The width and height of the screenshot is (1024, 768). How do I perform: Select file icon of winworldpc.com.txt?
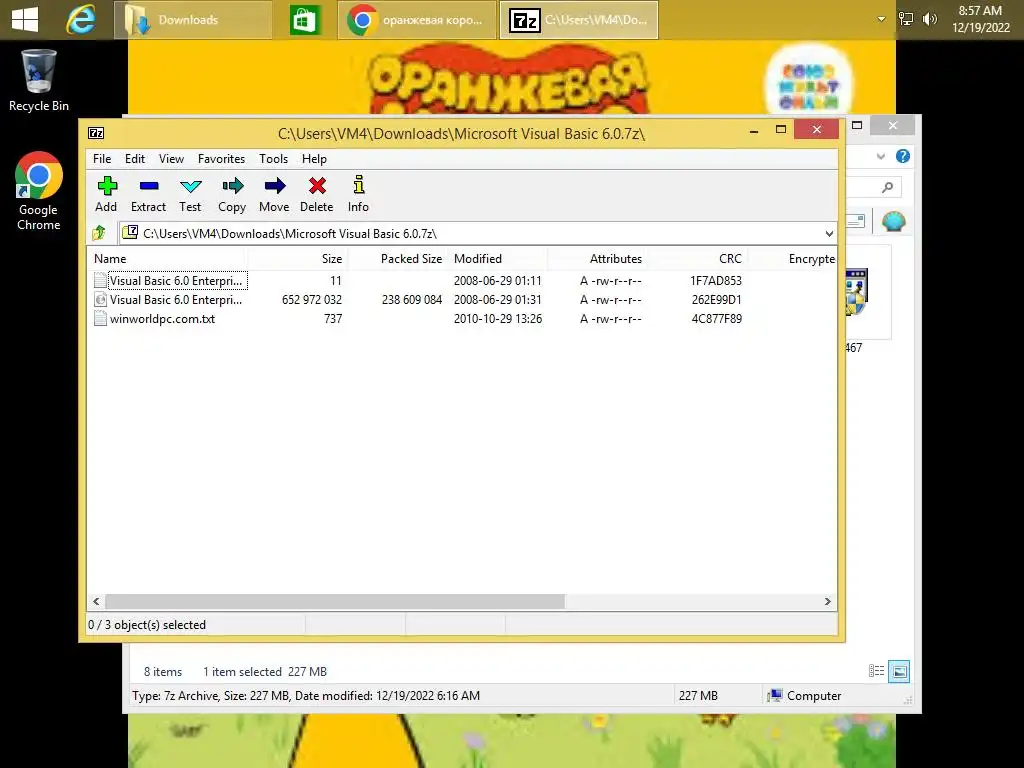[x=100, y=319]
